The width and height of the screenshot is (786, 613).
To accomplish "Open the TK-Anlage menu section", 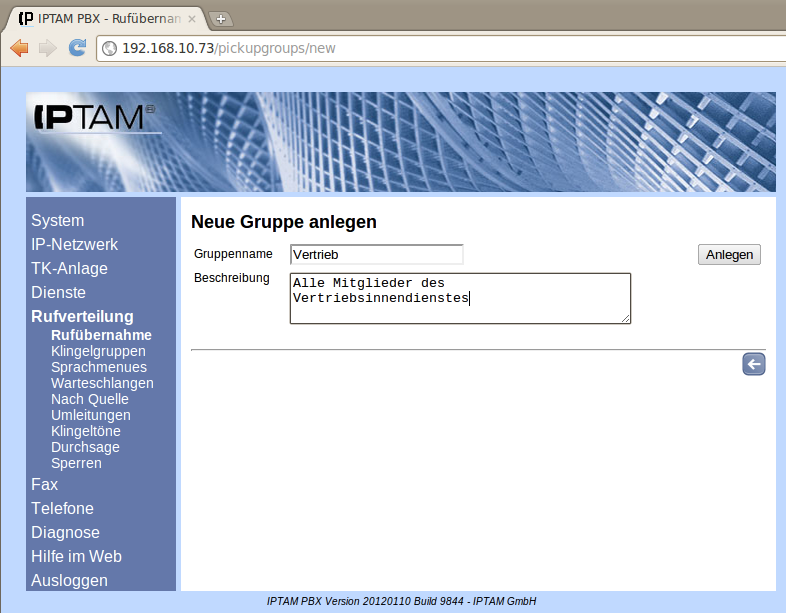I will (x=69, y=268).
